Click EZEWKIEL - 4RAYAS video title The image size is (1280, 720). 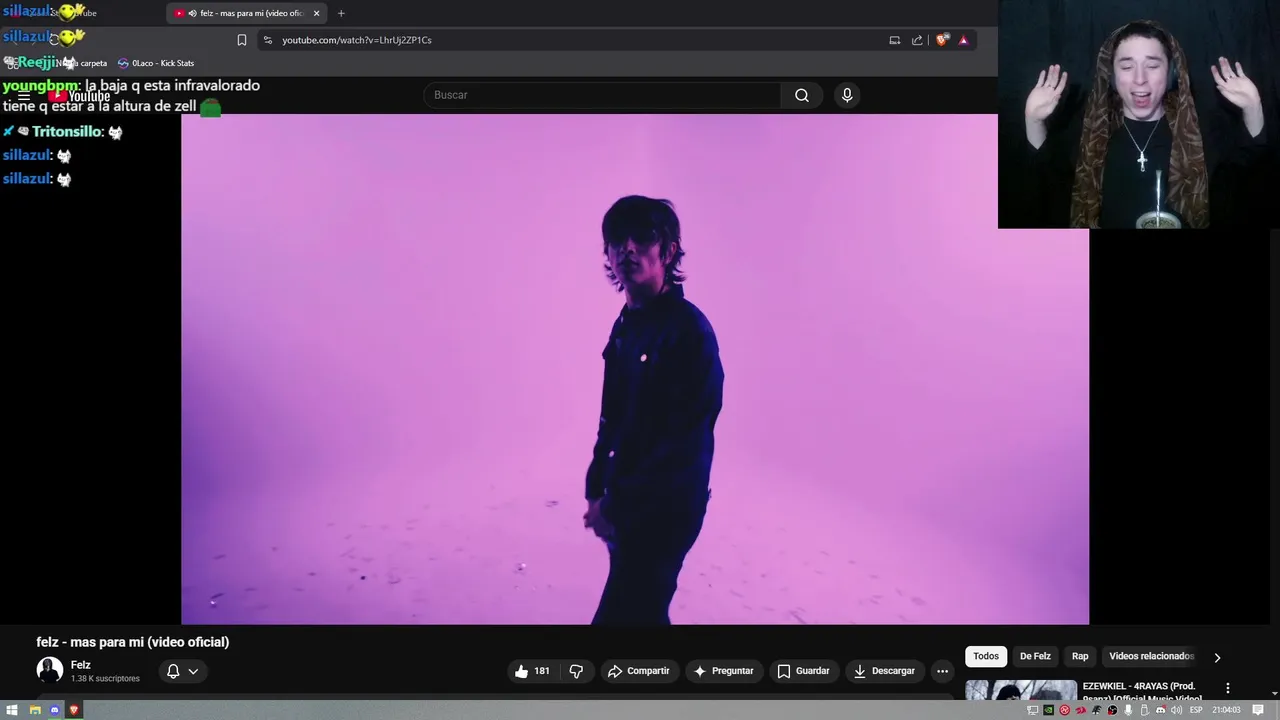pos(1142,691)
